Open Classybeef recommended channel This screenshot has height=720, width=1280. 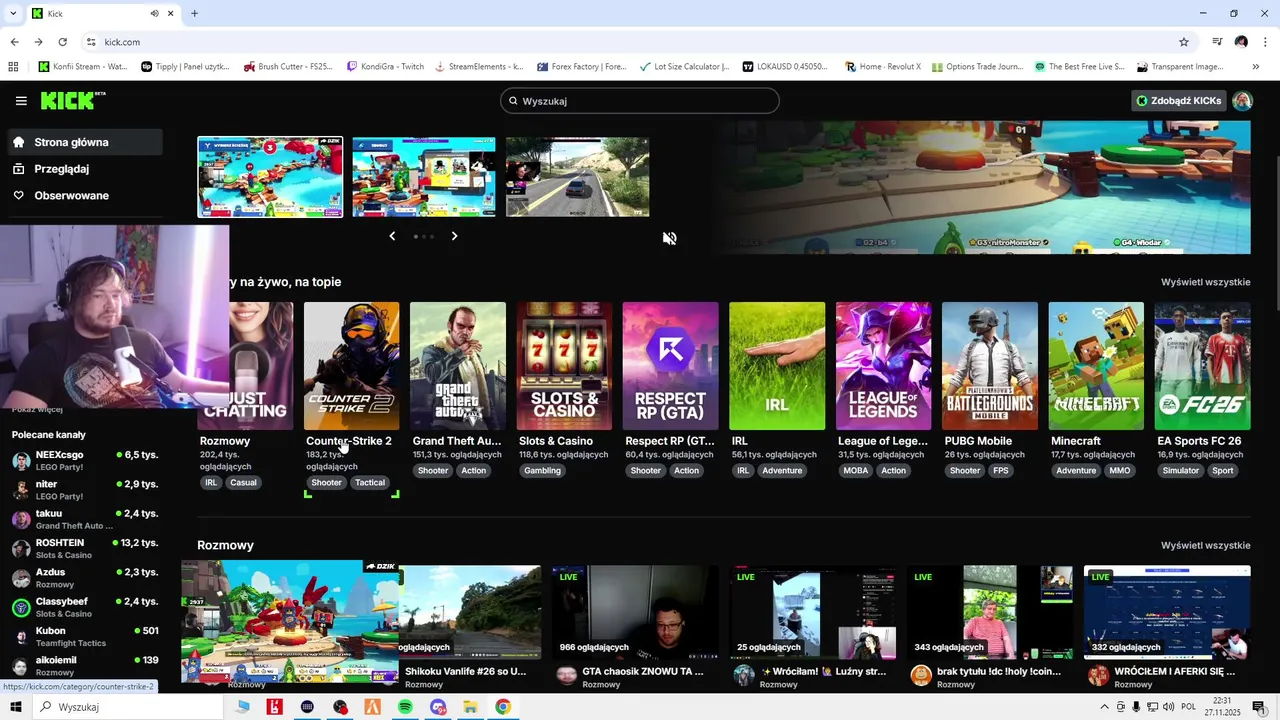point(85,608)
